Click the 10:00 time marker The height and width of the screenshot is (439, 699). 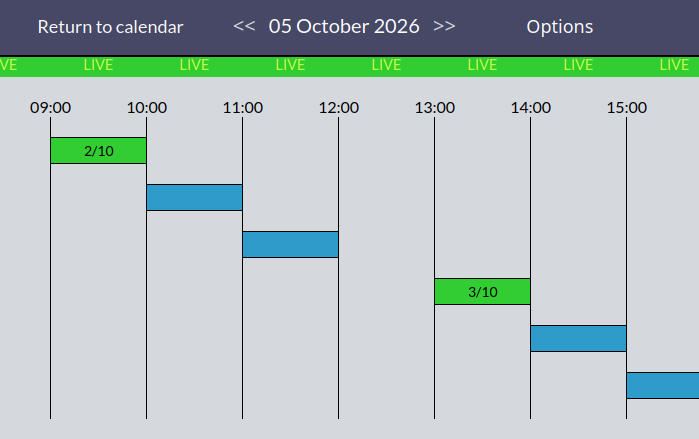147,107
